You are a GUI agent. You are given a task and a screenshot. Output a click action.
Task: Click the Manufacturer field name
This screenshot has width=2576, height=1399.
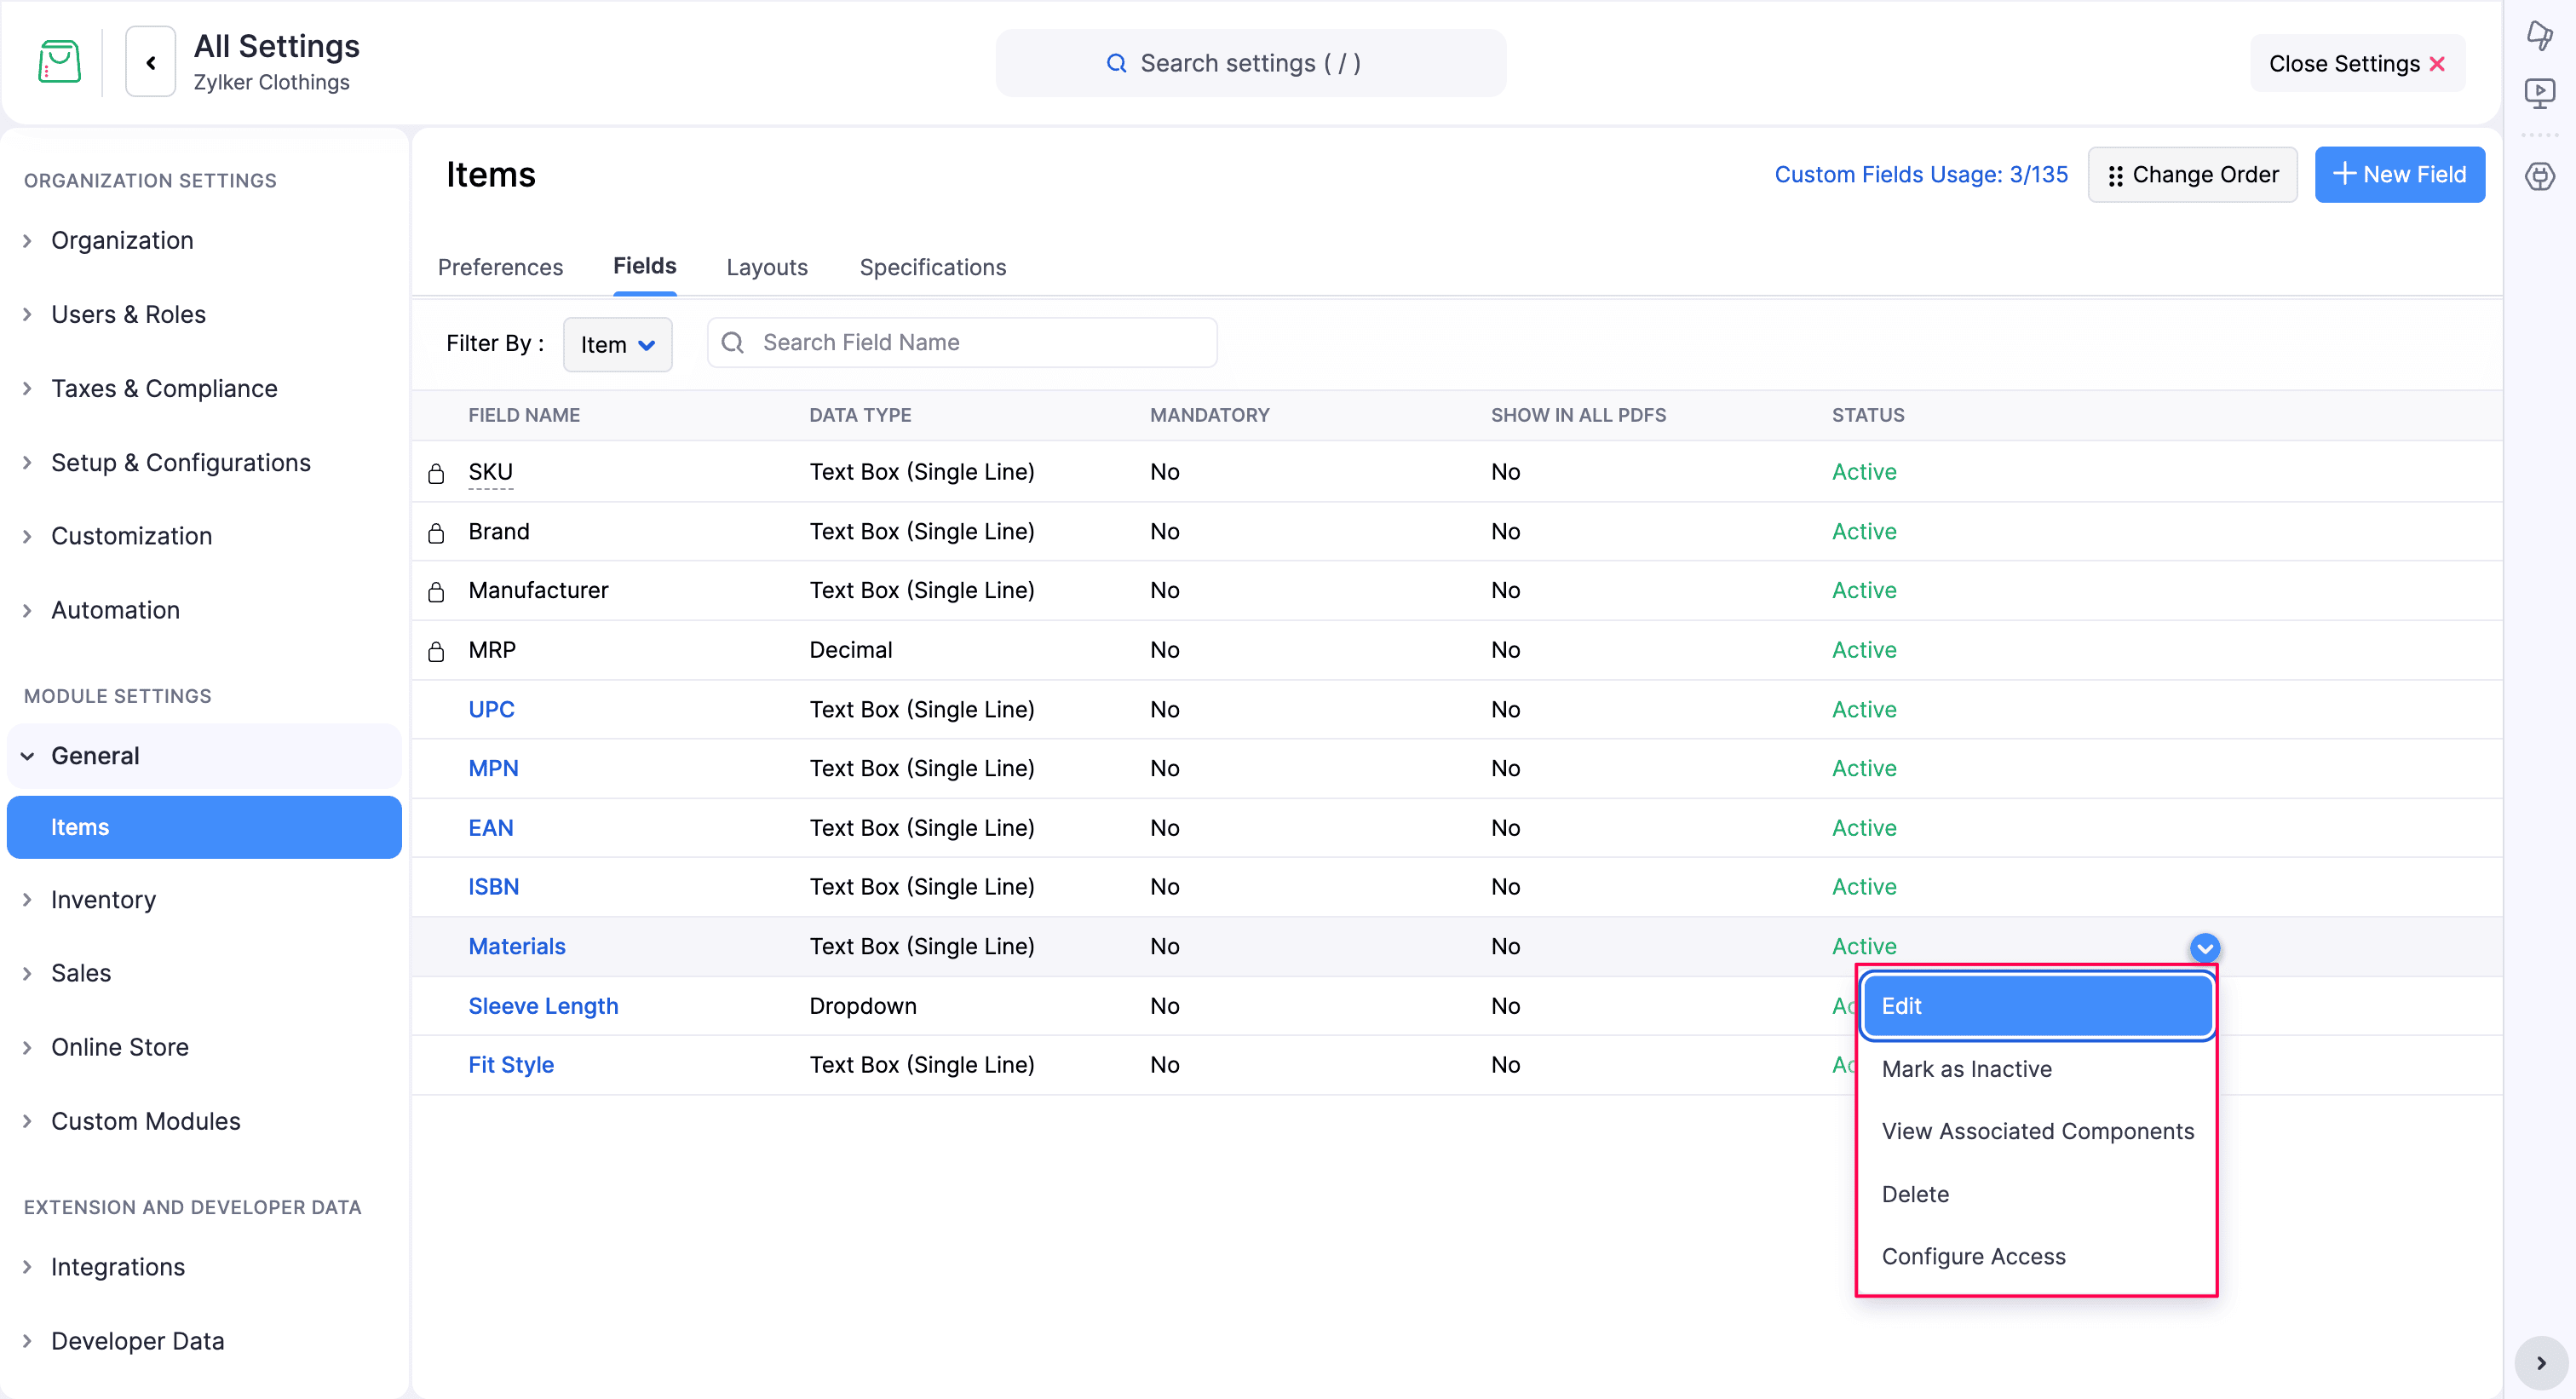point(538,591)
